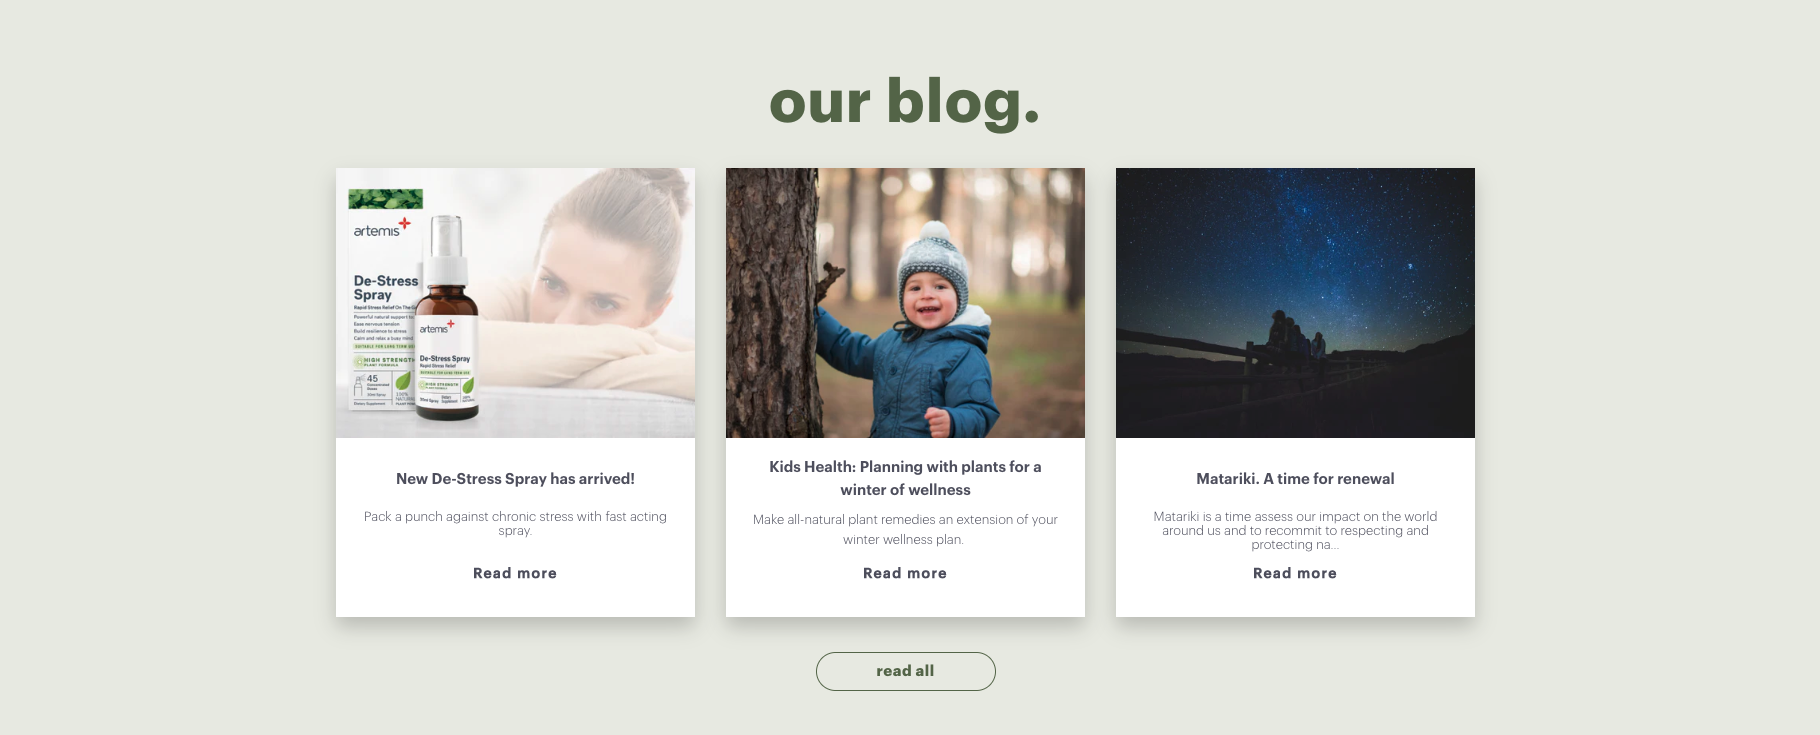Read more about the De-Stress Spray post
The image size is (1820, 735).
515,573
